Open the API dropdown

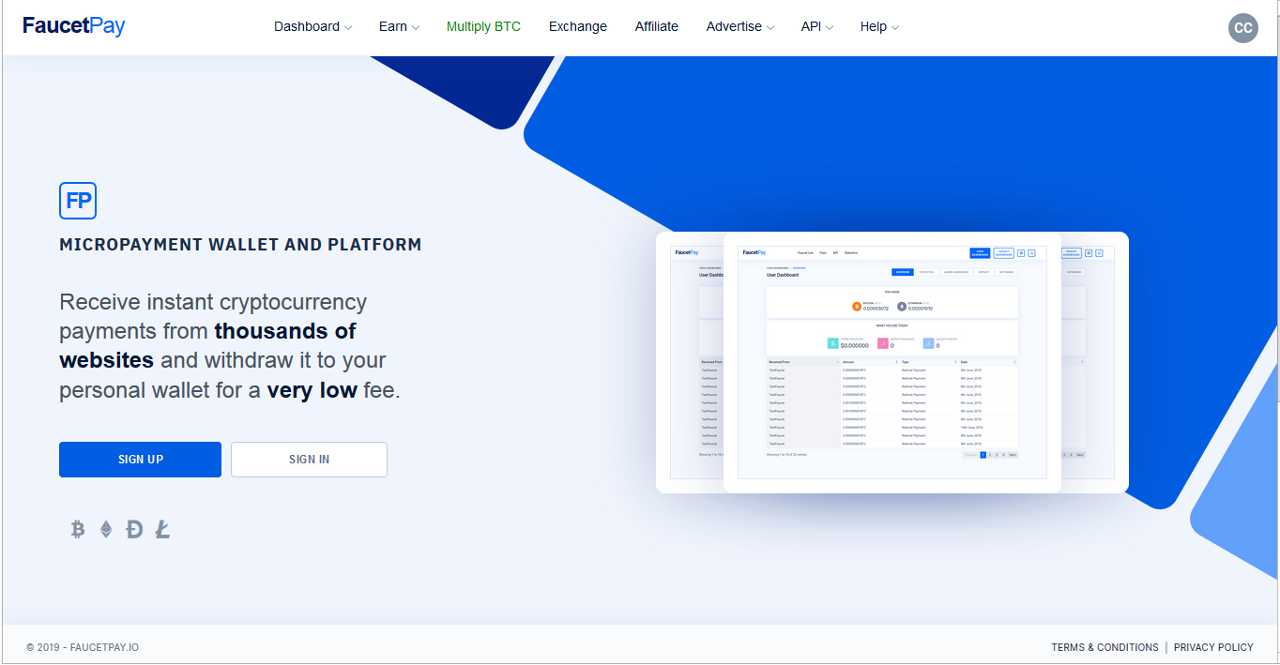816,27
